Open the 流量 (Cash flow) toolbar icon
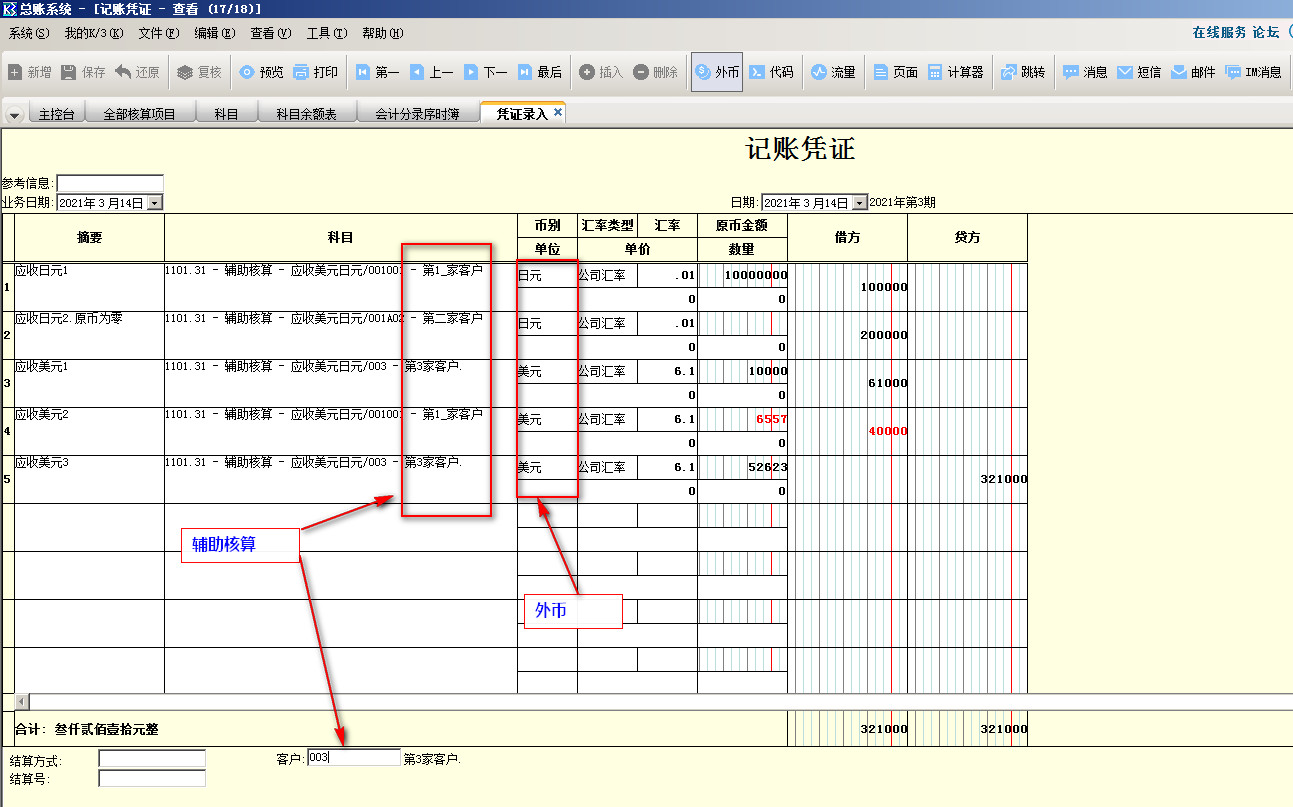 (833, 72)
